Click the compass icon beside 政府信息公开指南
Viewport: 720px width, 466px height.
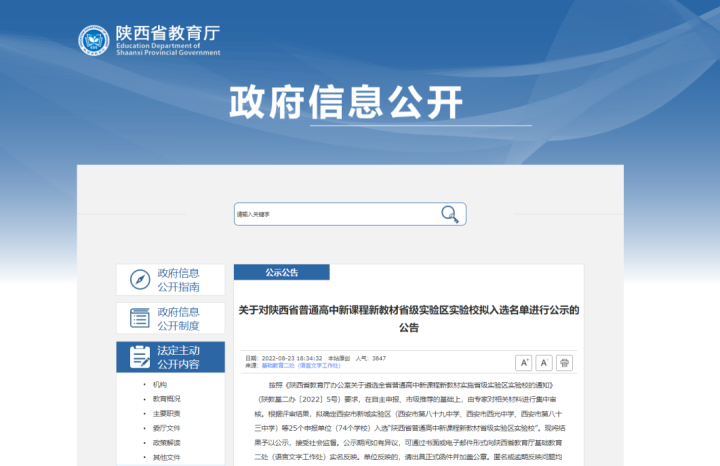tap(140, 279)
